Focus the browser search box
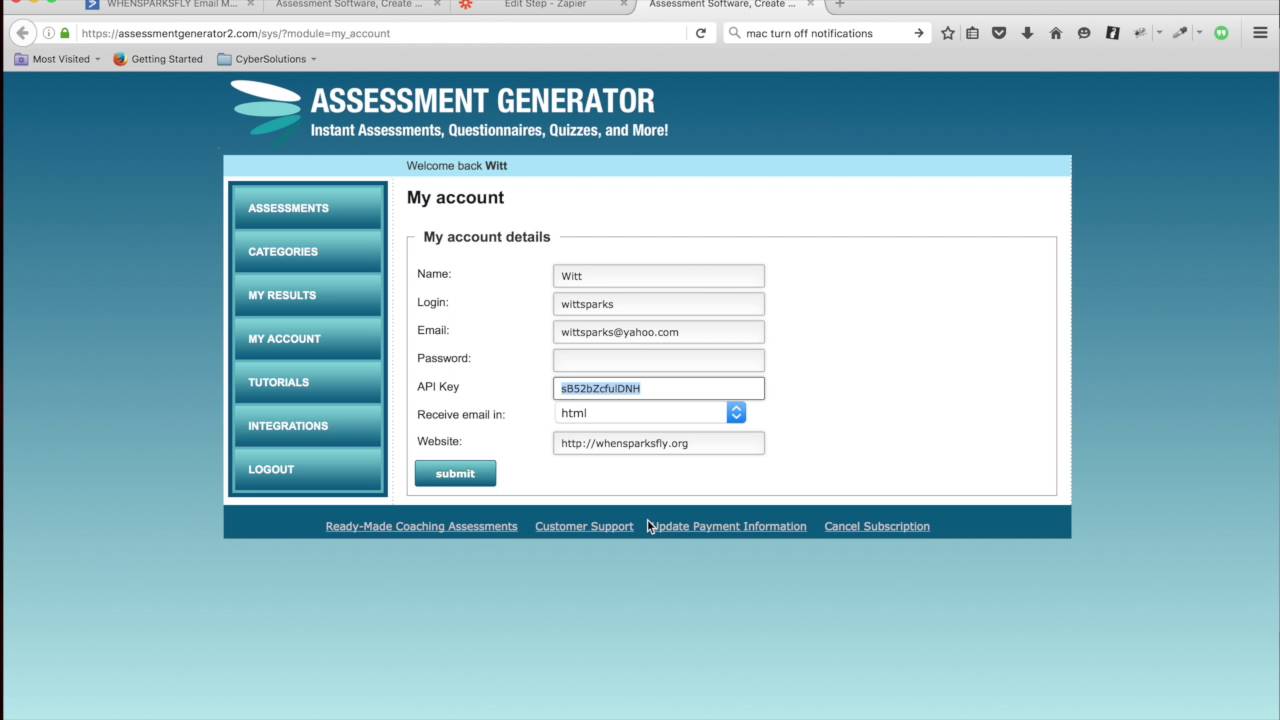1280x720 pixels. (x=825, y=33)
